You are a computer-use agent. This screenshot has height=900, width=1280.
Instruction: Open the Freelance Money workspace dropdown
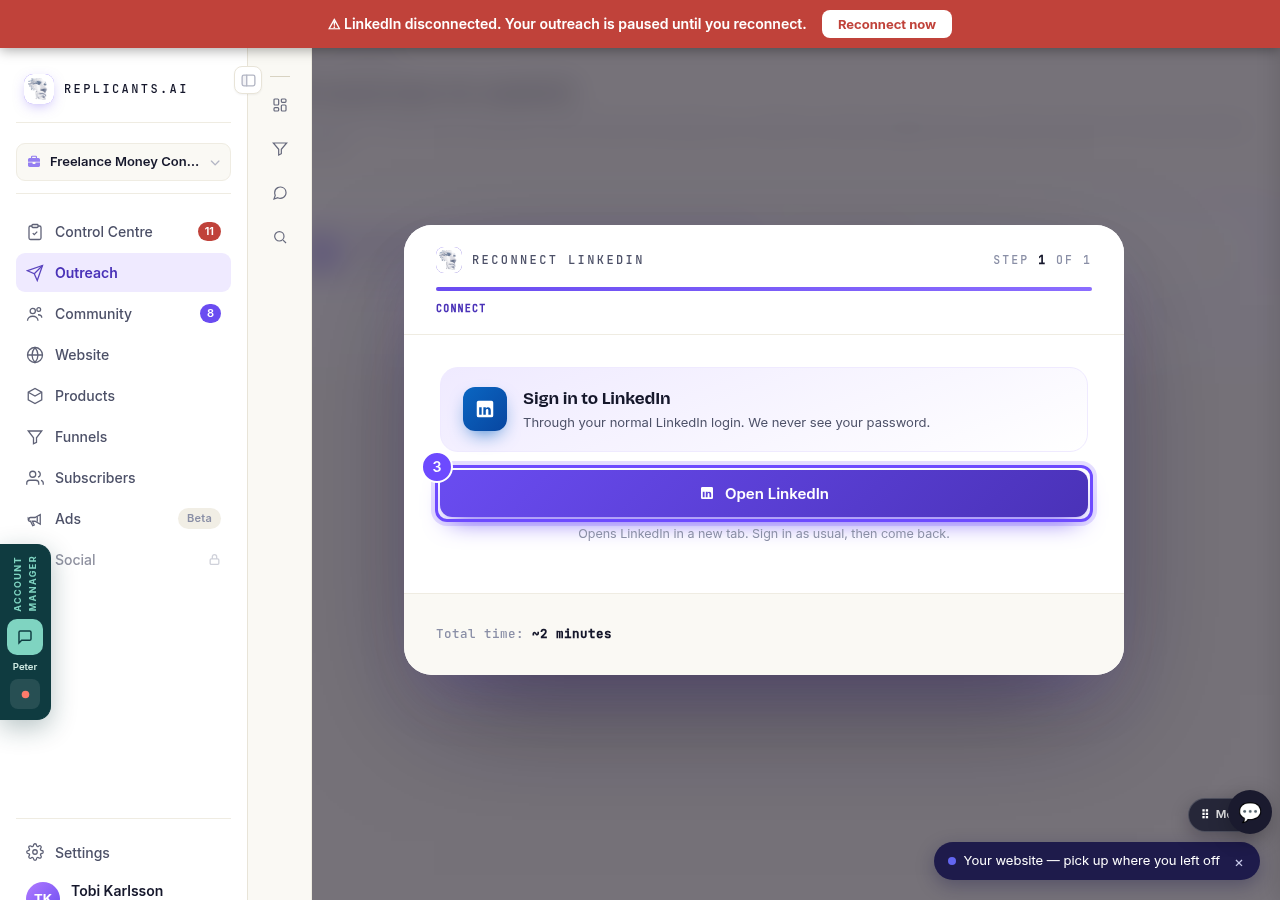123,162
